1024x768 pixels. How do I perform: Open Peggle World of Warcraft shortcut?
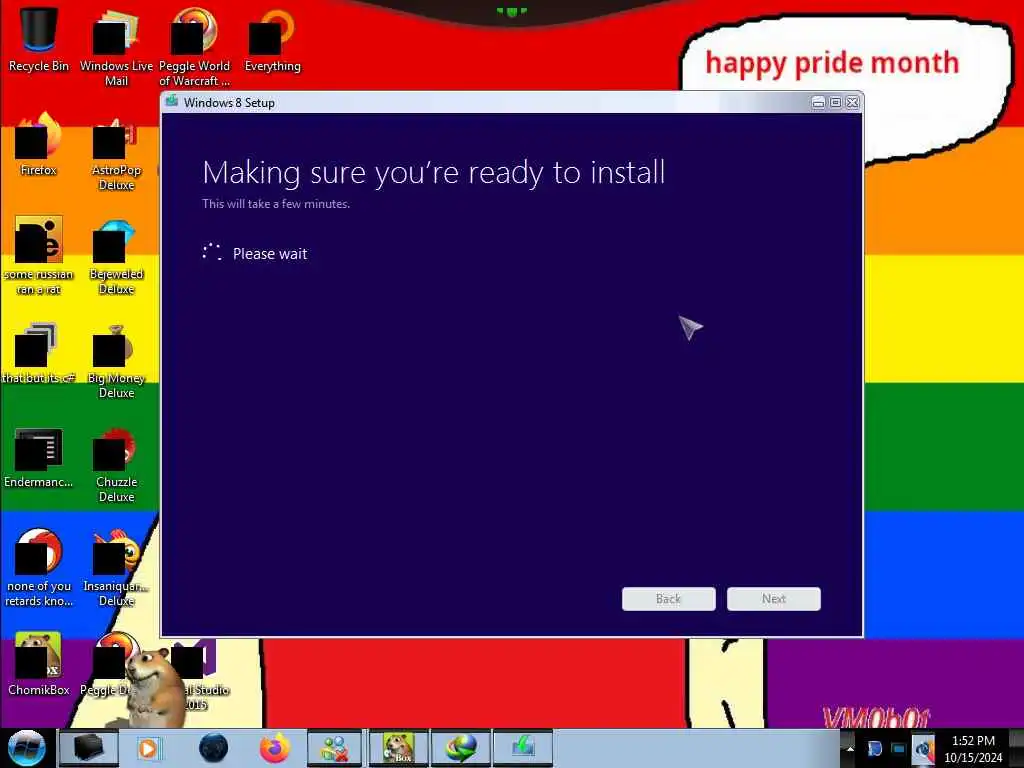click(194, 47)
